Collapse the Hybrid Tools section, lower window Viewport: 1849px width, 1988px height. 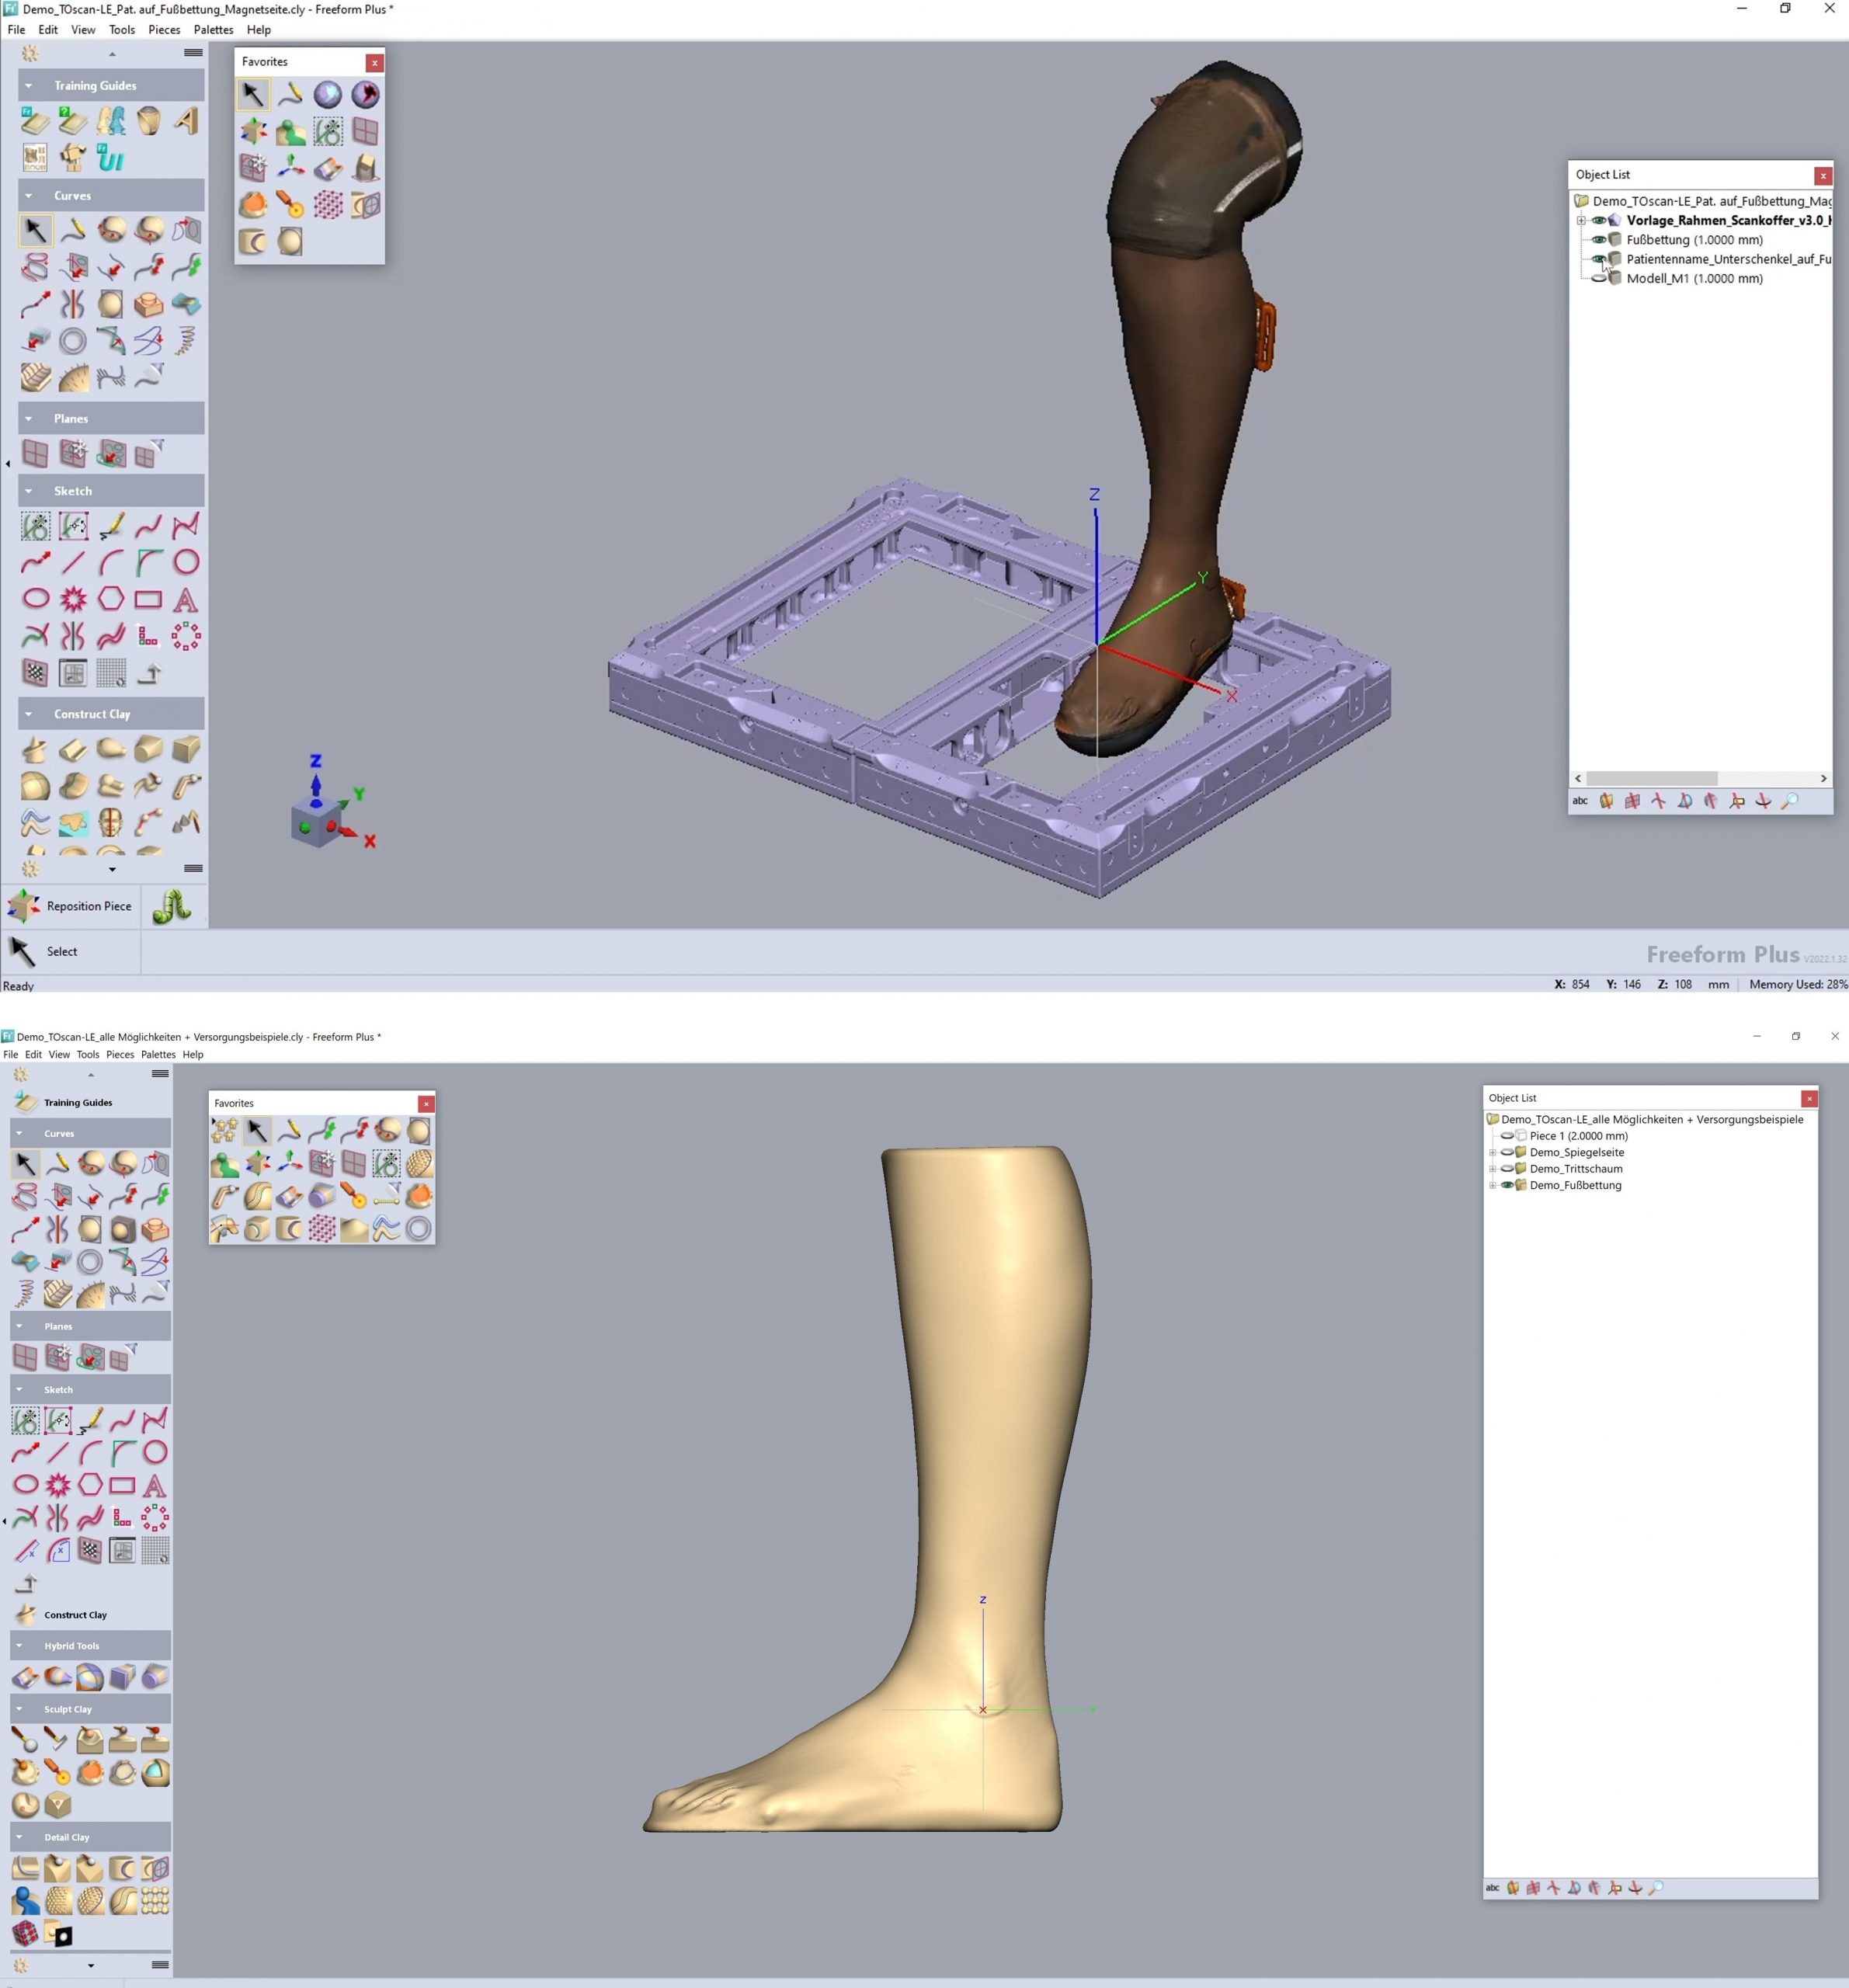pos(19,1645)
